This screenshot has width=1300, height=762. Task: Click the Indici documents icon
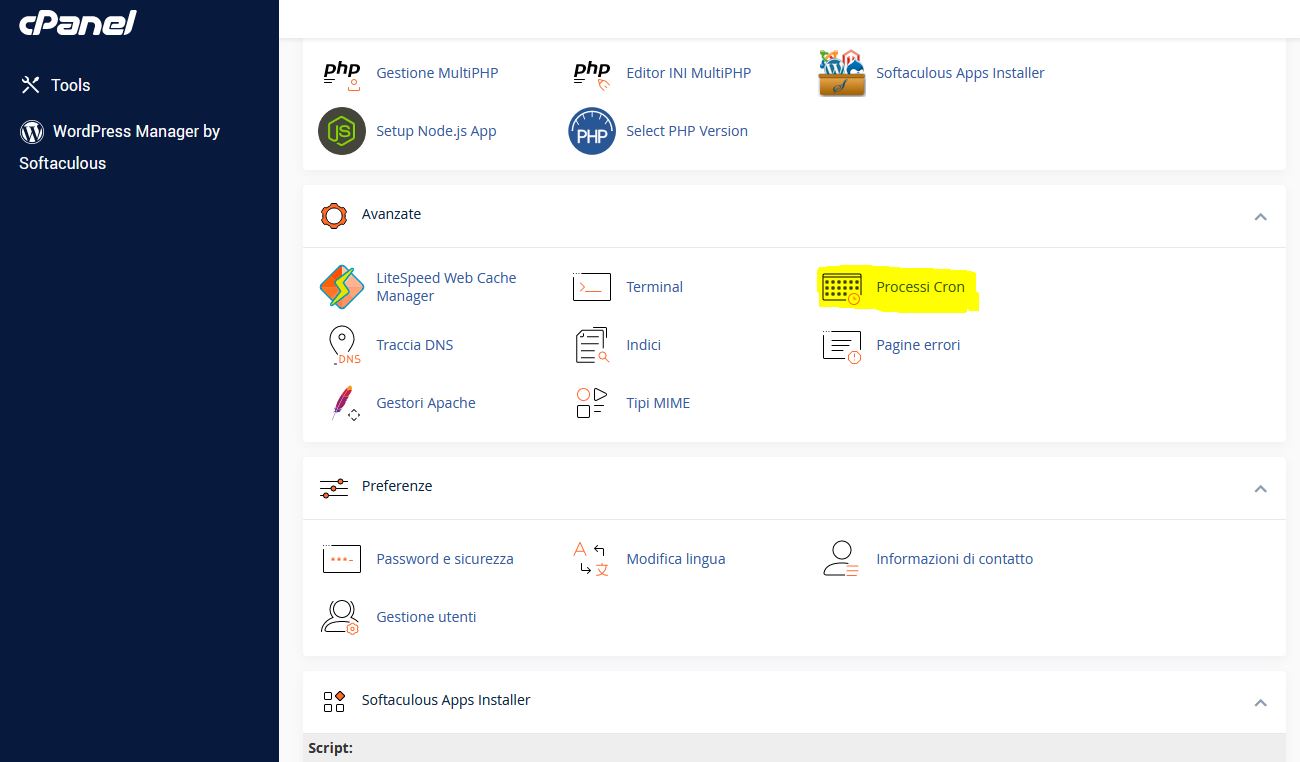[x=592, y=345]
